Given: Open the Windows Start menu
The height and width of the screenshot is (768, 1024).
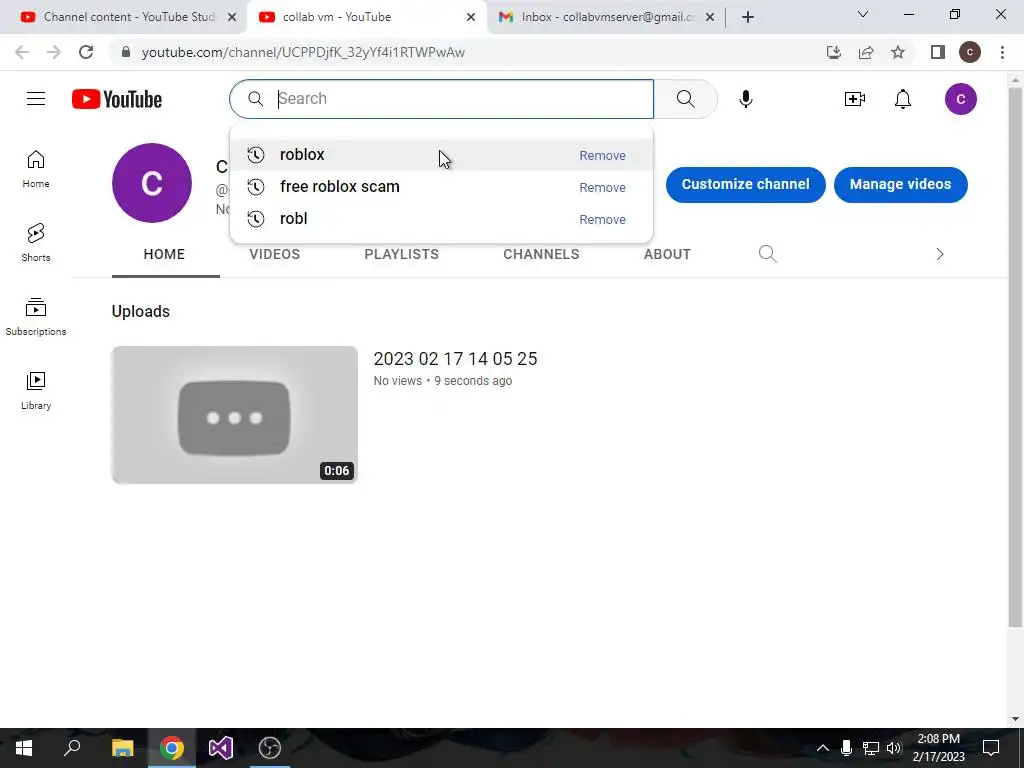Looking at the screenshot, I should pos(24,748).
